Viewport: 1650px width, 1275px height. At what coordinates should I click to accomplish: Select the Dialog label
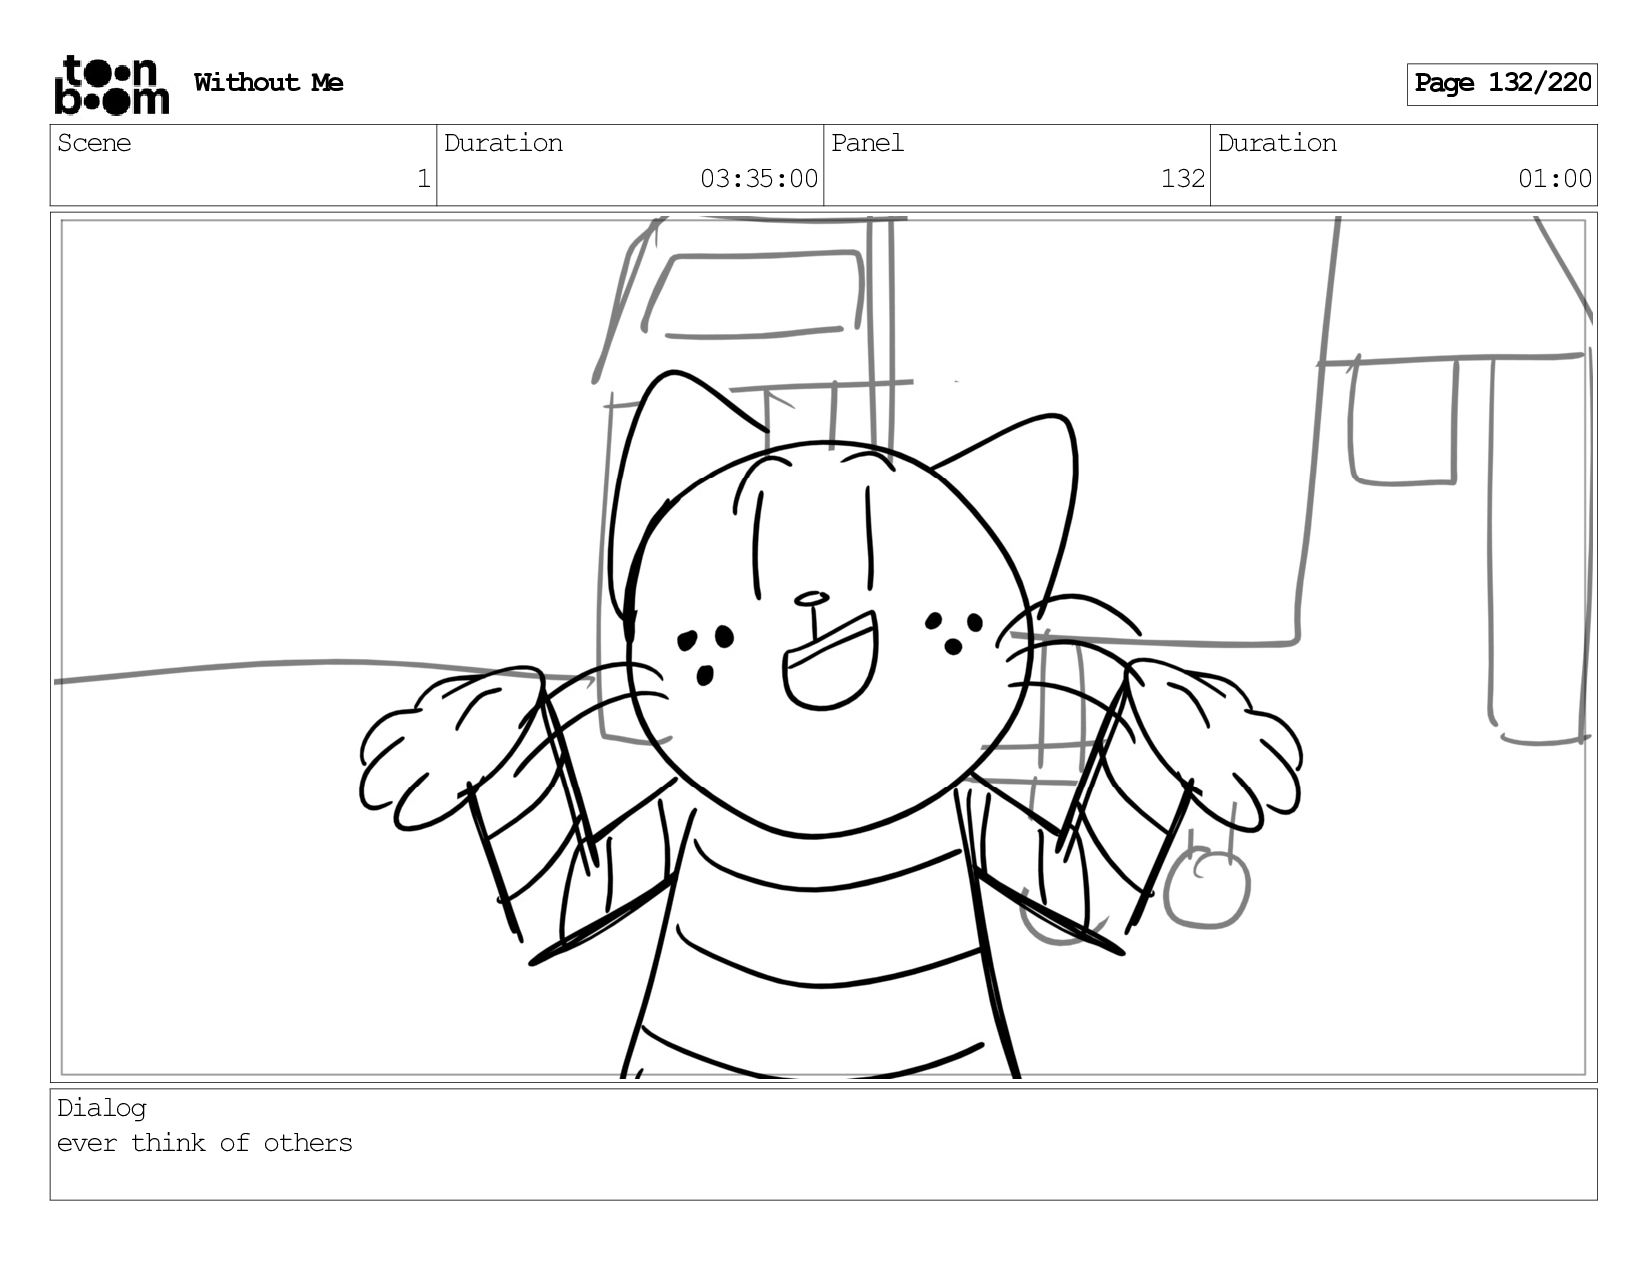102,1108
